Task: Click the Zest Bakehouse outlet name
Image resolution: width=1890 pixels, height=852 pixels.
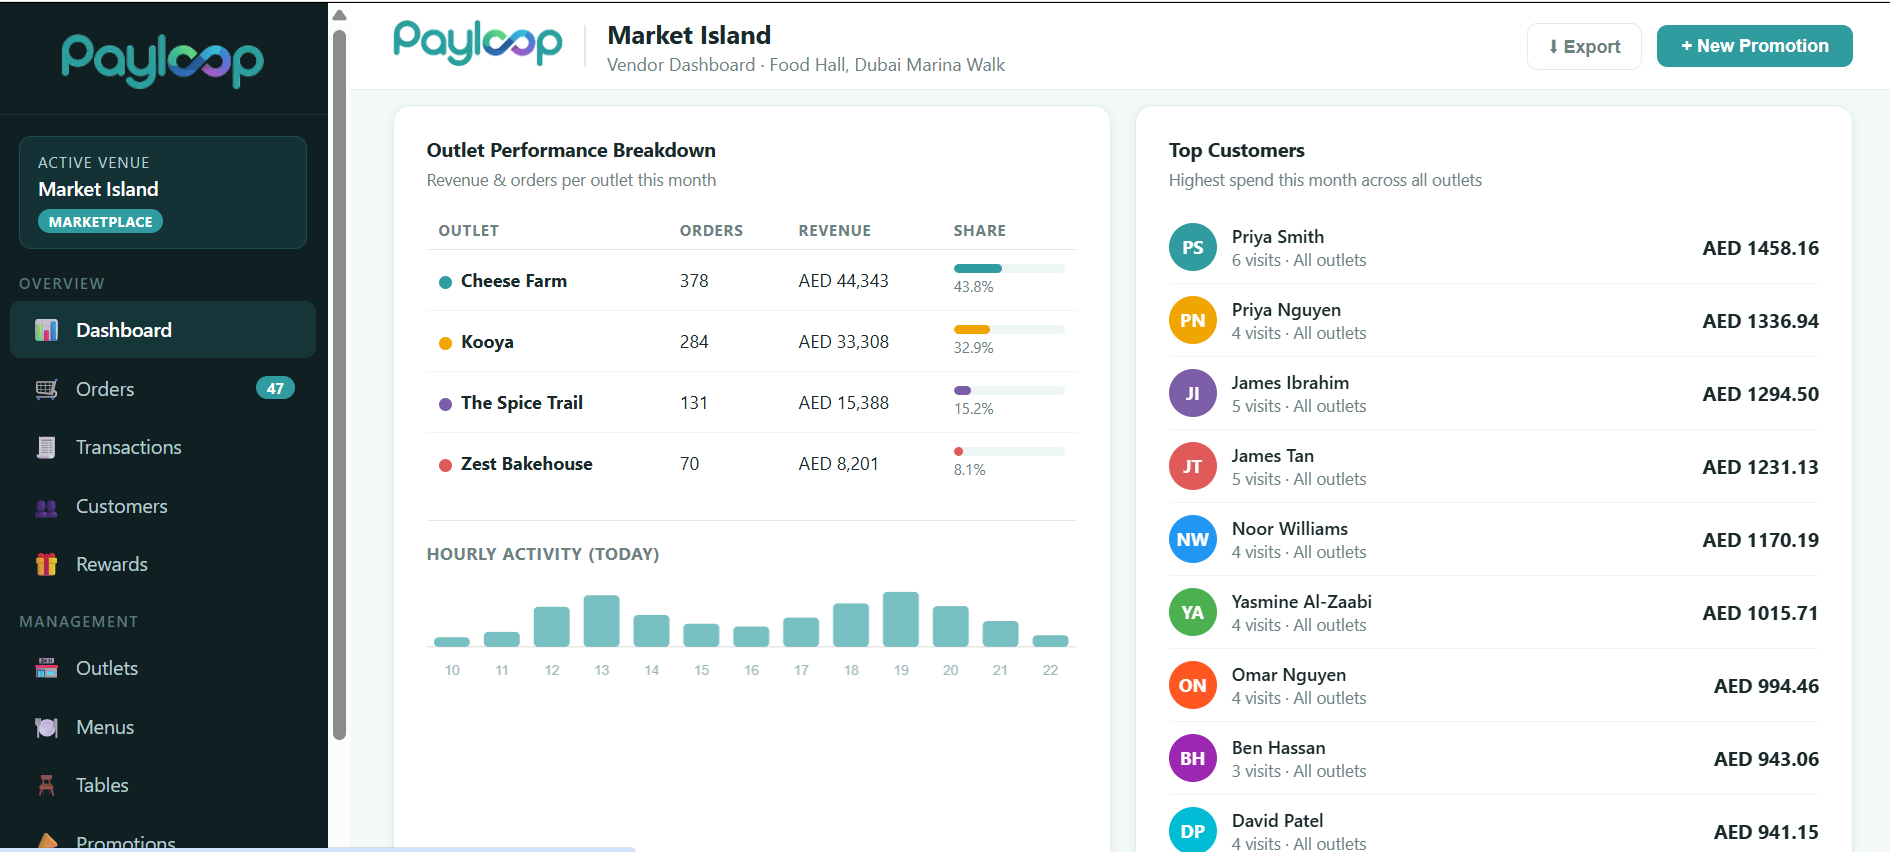Action: click(527, 464)
